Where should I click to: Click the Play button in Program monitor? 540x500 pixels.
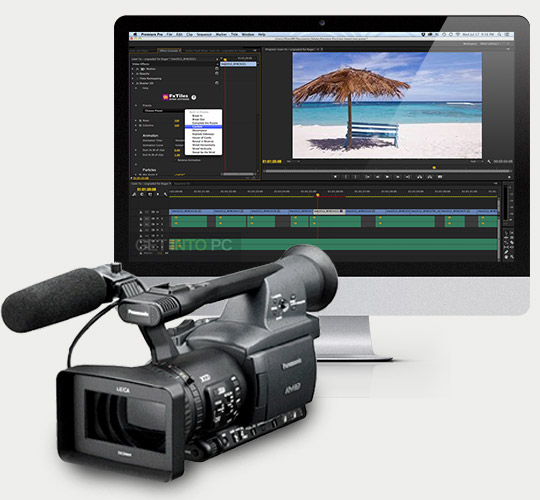click(387, 177)
